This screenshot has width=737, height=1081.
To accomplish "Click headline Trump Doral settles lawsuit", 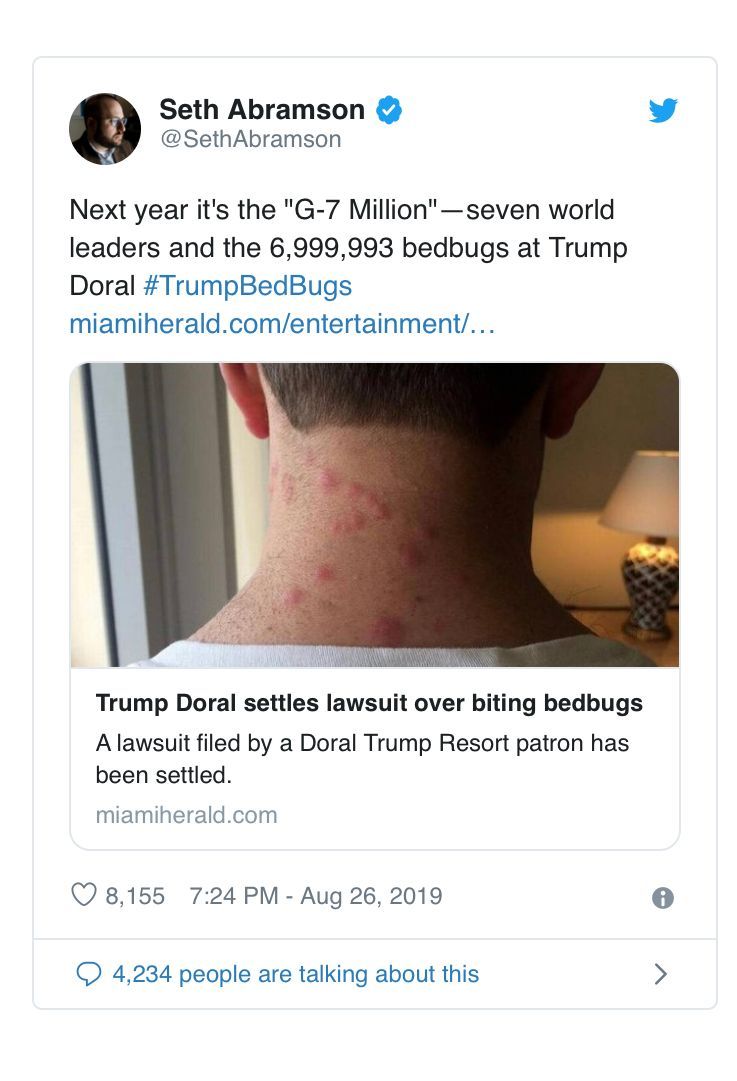I will pos(369,703).
